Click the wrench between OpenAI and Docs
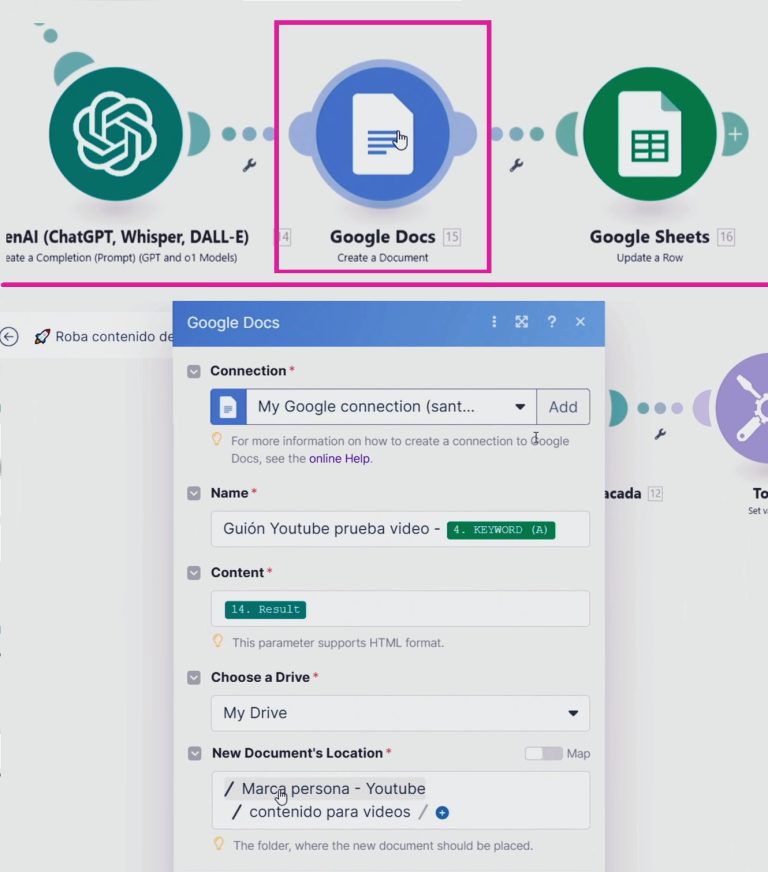768x872 pixels. point(249,165)
